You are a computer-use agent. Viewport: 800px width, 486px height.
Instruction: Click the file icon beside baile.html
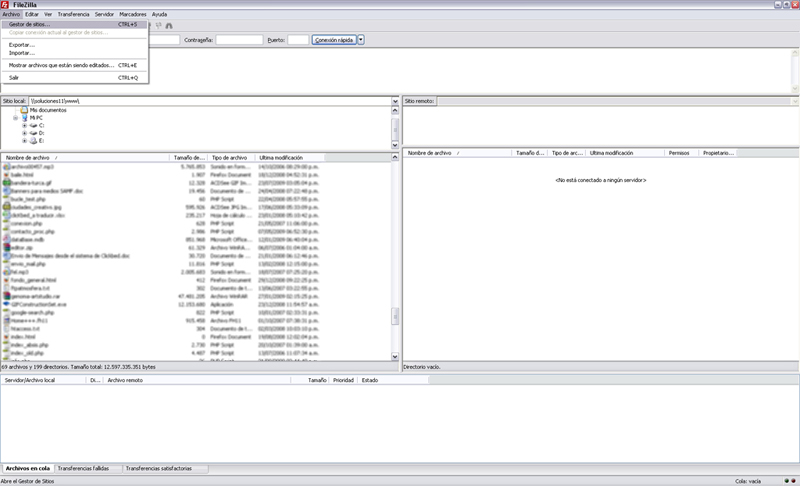click(7, 175)
